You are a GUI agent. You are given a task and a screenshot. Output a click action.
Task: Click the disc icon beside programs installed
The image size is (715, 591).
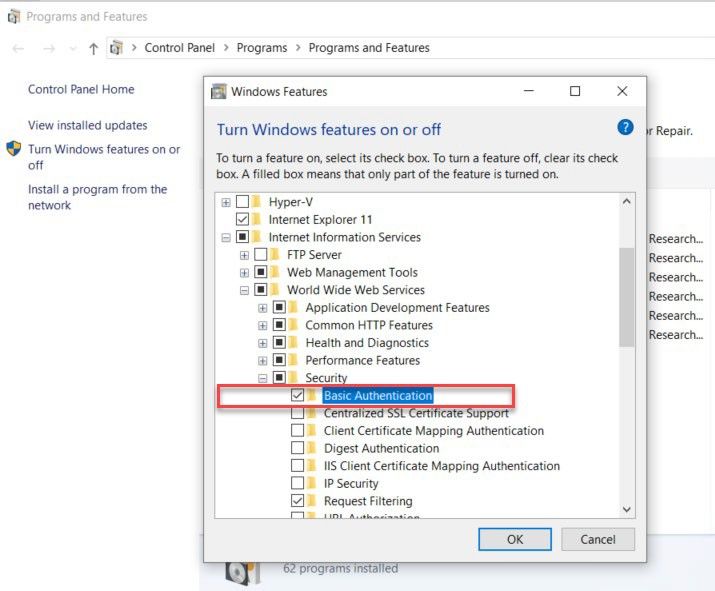(242, 574)
